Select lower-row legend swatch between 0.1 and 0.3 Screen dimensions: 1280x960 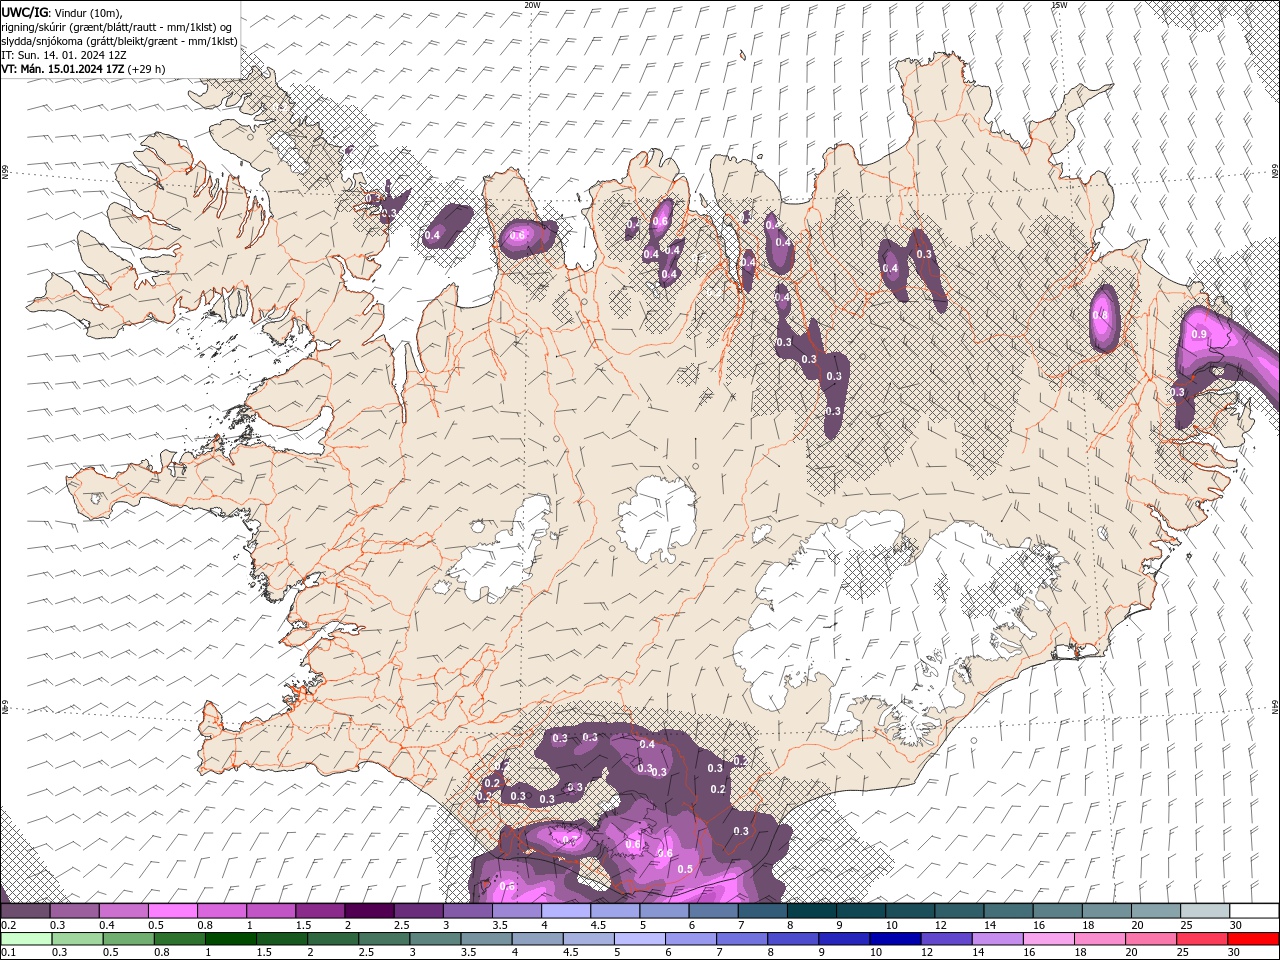pyautogui.click(x=25, y=939)
